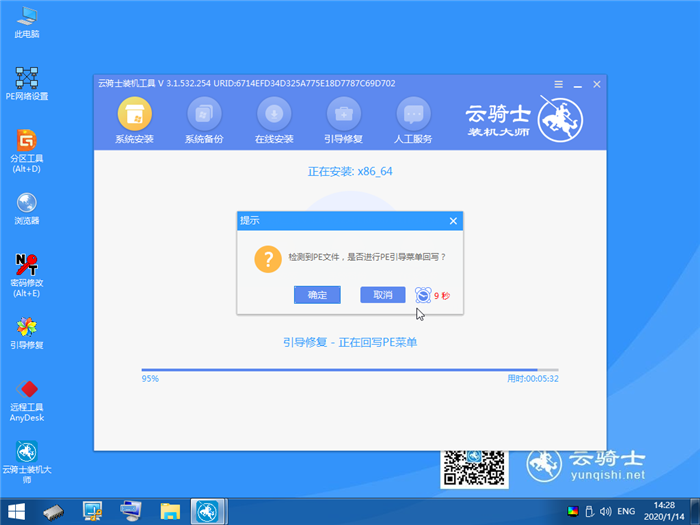This screenshot has height=525, width=700.
Task: Click 引导修复 - 正在回写PE菜单 status text
Action: pyautogui.click(x=350, y=342)
